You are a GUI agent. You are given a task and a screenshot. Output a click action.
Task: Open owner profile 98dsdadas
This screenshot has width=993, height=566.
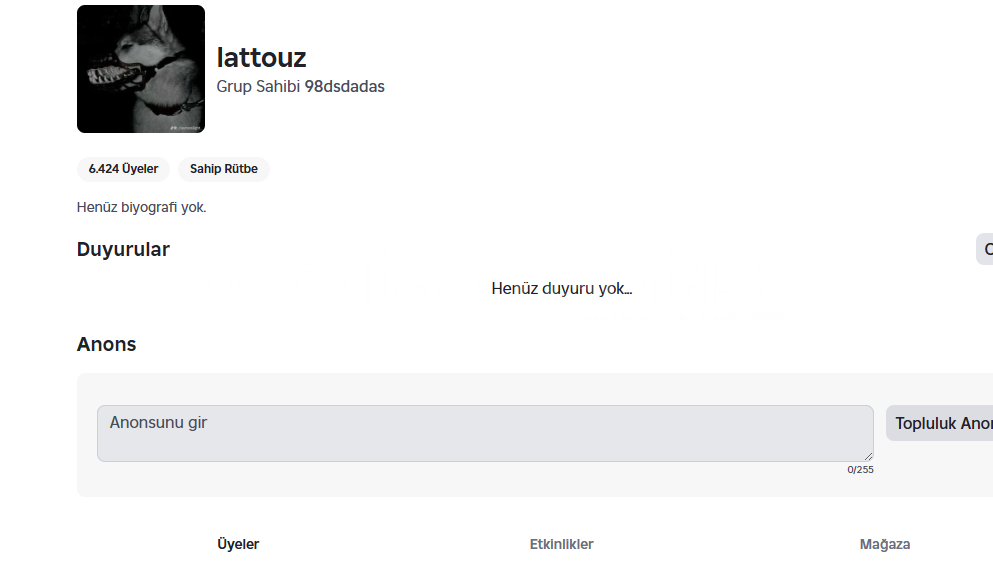345,87
